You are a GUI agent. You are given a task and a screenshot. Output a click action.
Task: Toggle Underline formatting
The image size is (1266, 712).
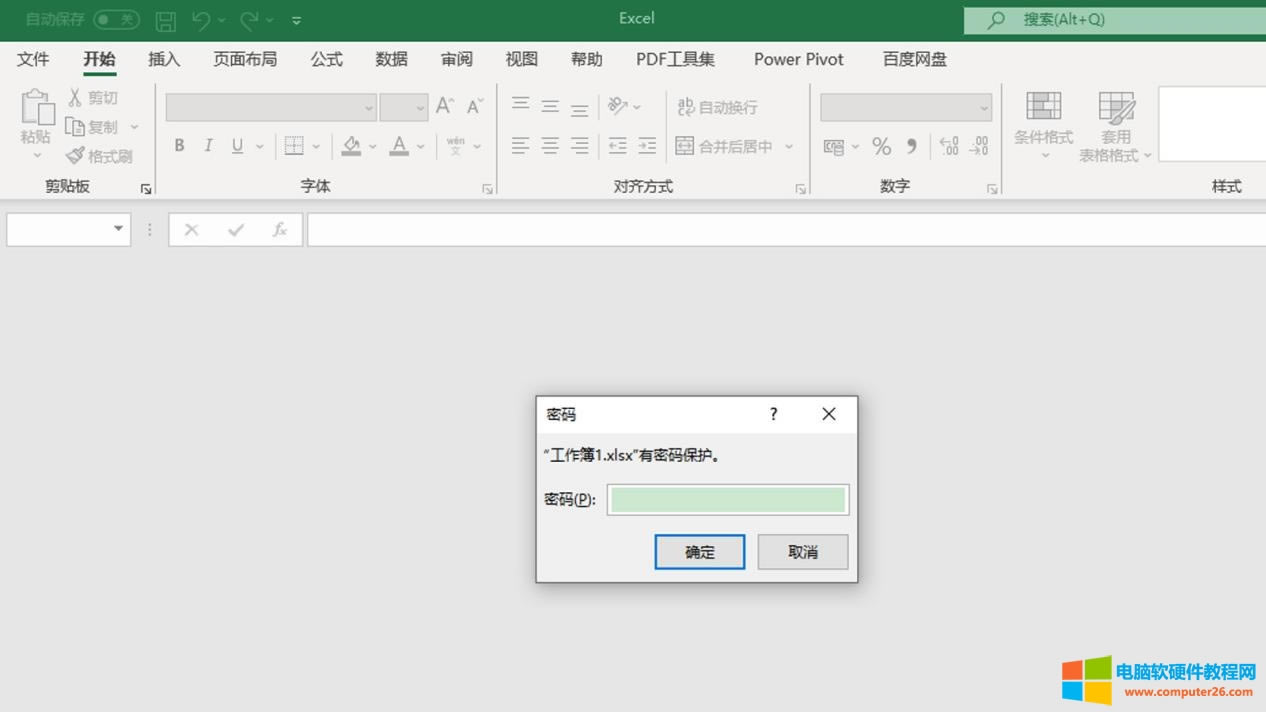237,146
